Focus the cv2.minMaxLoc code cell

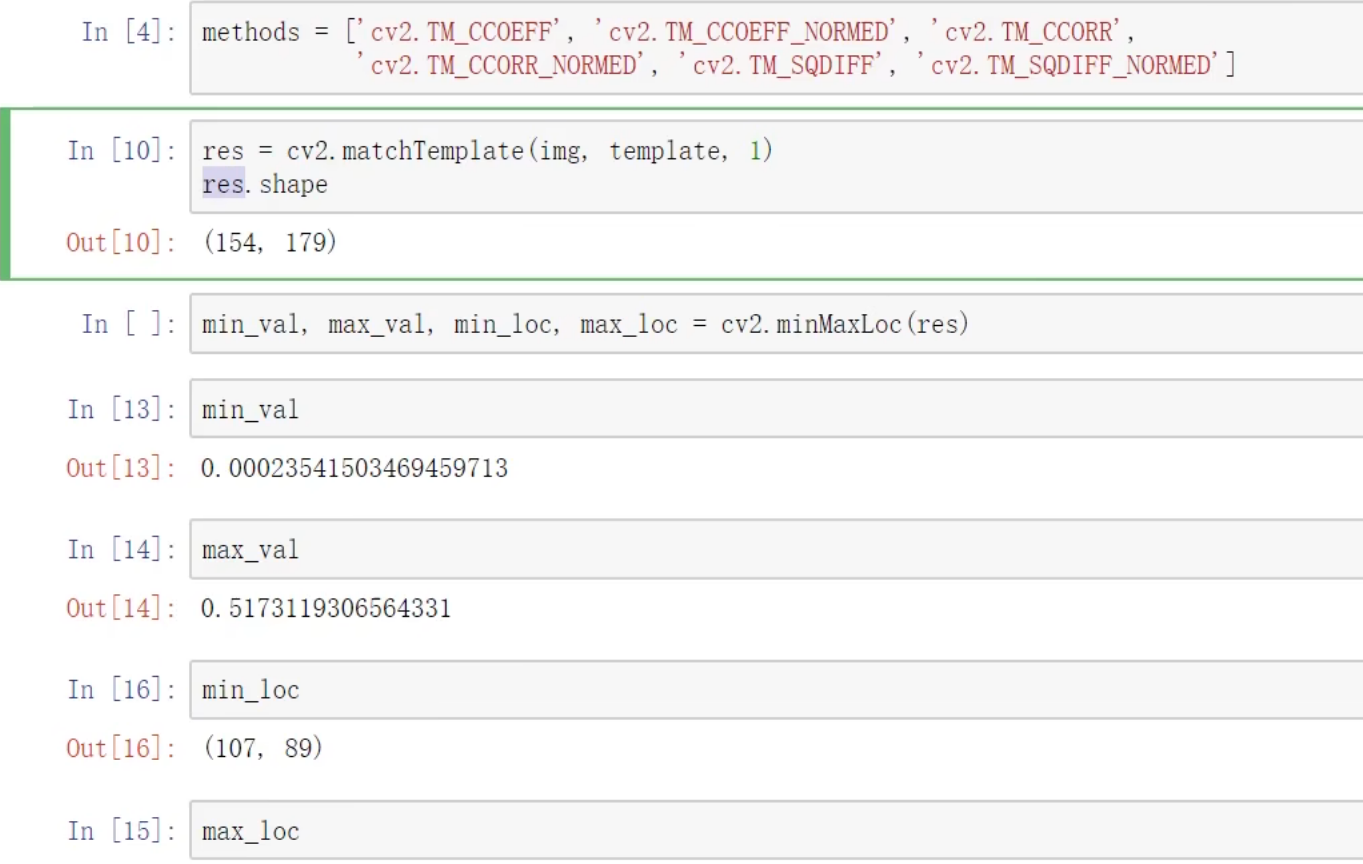click(775, 324)
